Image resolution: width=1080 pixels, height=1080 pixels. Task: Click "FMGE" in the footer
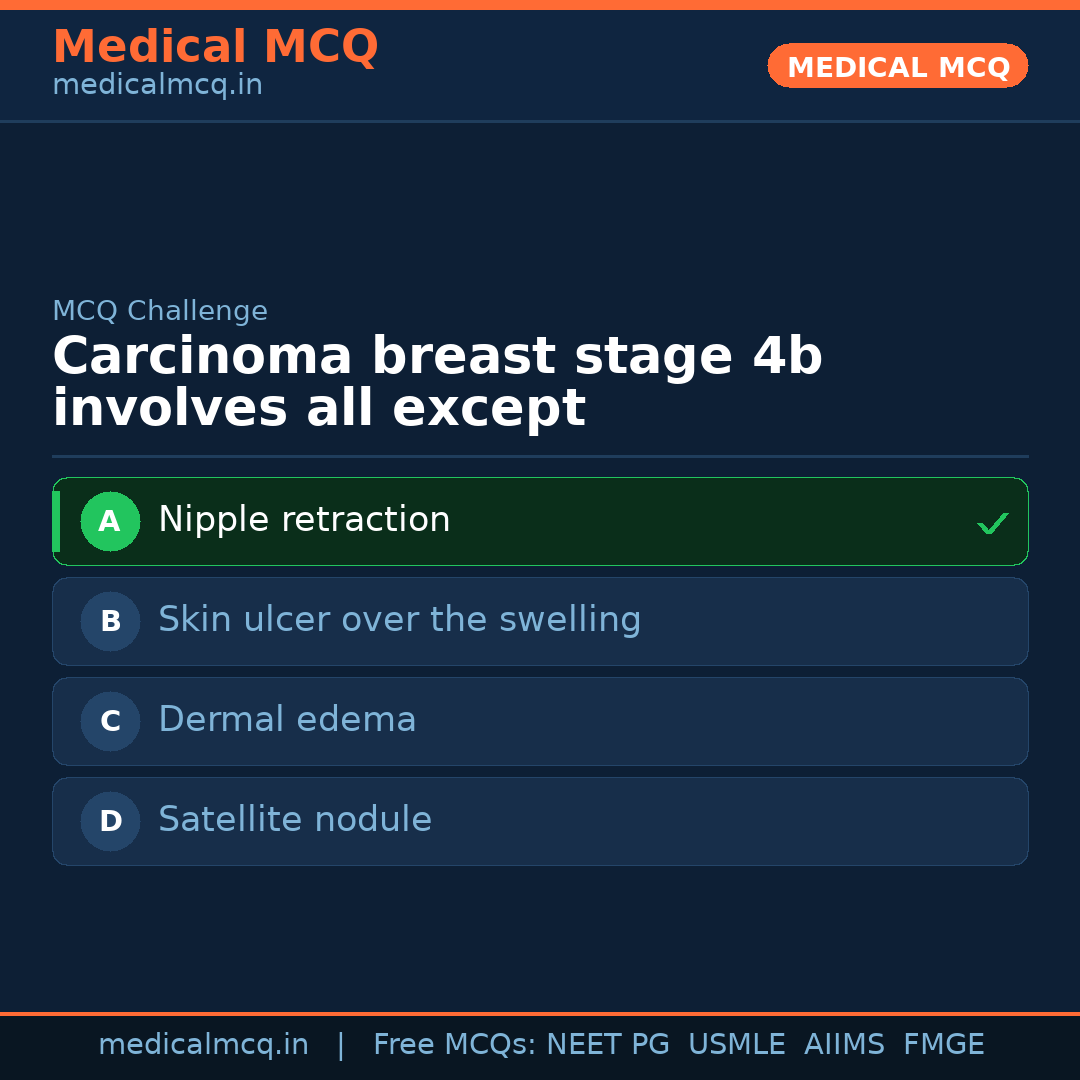[943, 1045]
